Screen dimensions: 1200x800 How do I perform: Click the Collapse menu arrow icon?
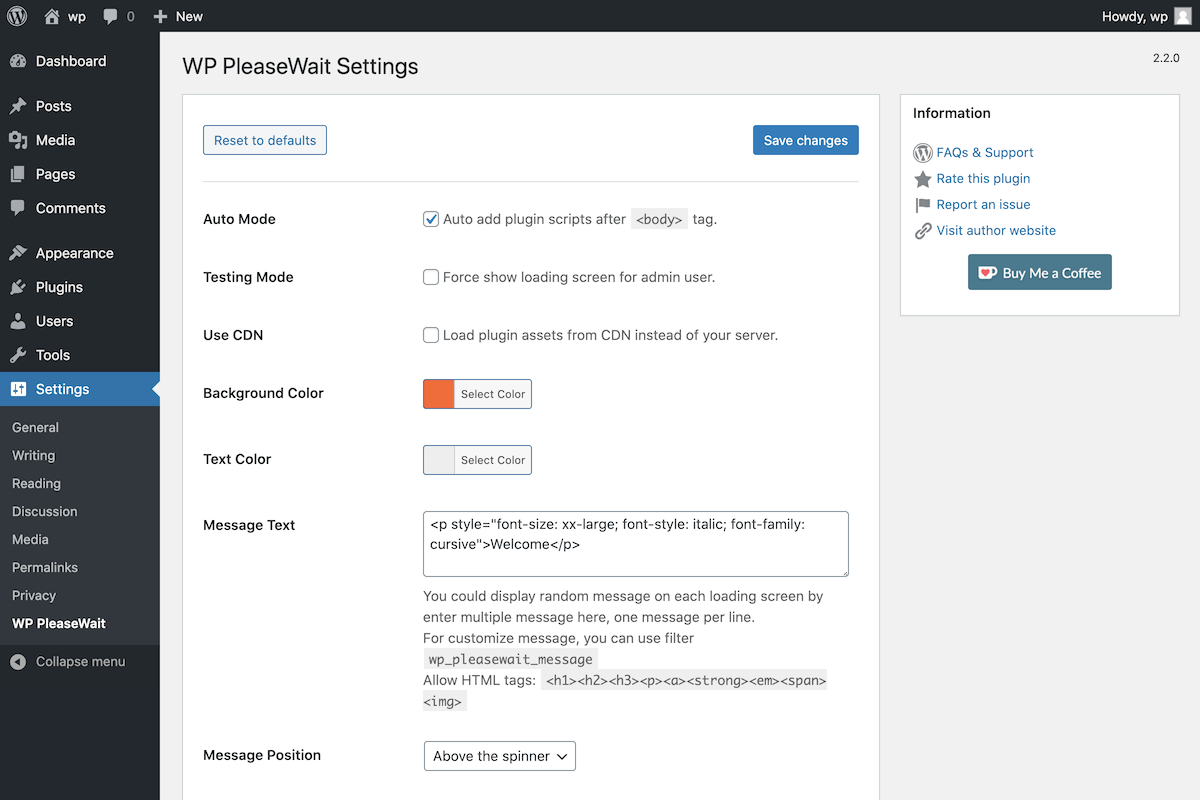[x=18, y=661]
